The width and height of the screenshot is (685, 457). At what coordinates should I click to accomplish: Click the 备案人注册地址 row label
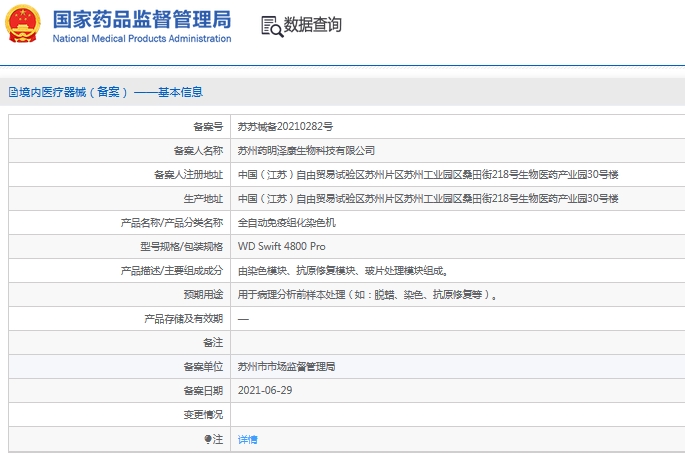(x=188, y=175)
